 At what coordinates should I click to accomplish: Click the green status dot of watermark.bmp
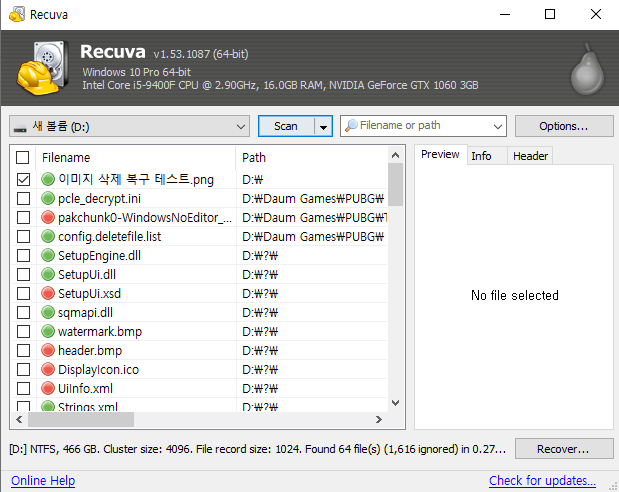coord(48,331)
